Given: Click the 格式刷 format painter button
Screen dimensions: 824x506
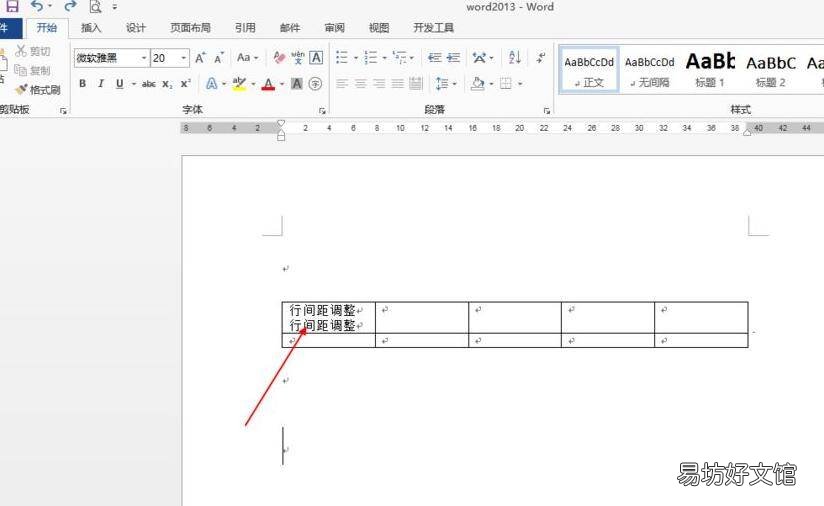Looking at the screenshot, I should [x=37, y=90].
